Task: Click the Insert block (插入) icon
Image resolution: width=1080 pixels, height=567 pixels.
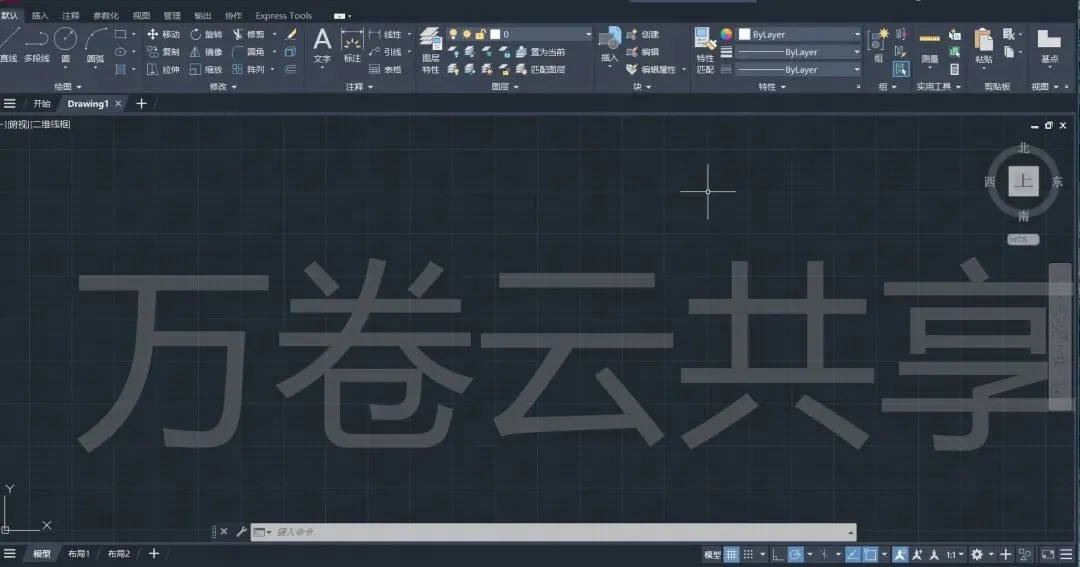Action: pos(610,45)
